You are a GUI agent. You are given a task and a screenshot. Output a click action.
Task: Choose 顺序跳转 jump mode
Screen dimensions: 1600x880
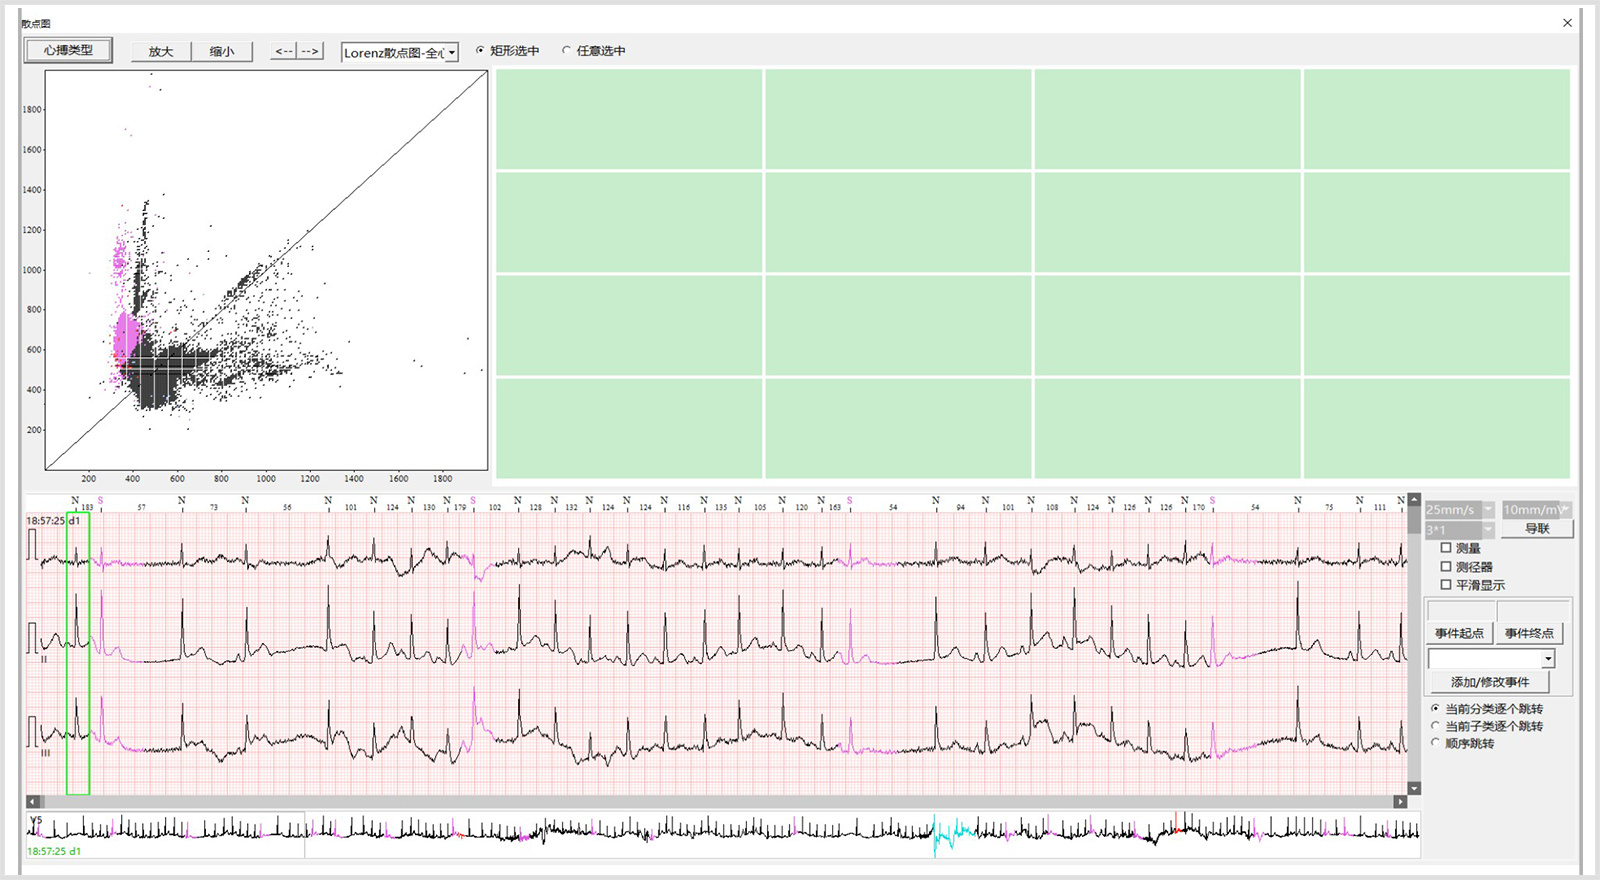[1436, 743]
